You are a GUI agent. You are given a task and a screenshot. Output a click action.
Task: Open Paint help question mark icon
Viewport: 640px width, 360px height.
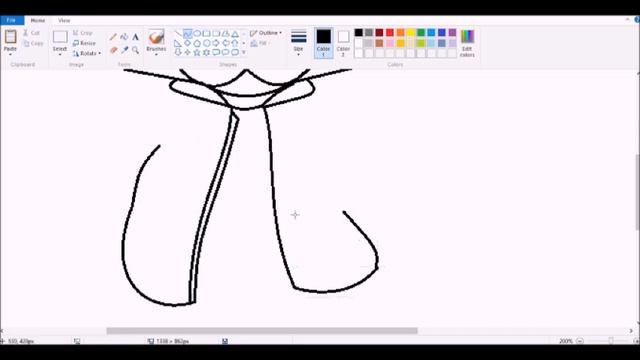tap(637, 20)
